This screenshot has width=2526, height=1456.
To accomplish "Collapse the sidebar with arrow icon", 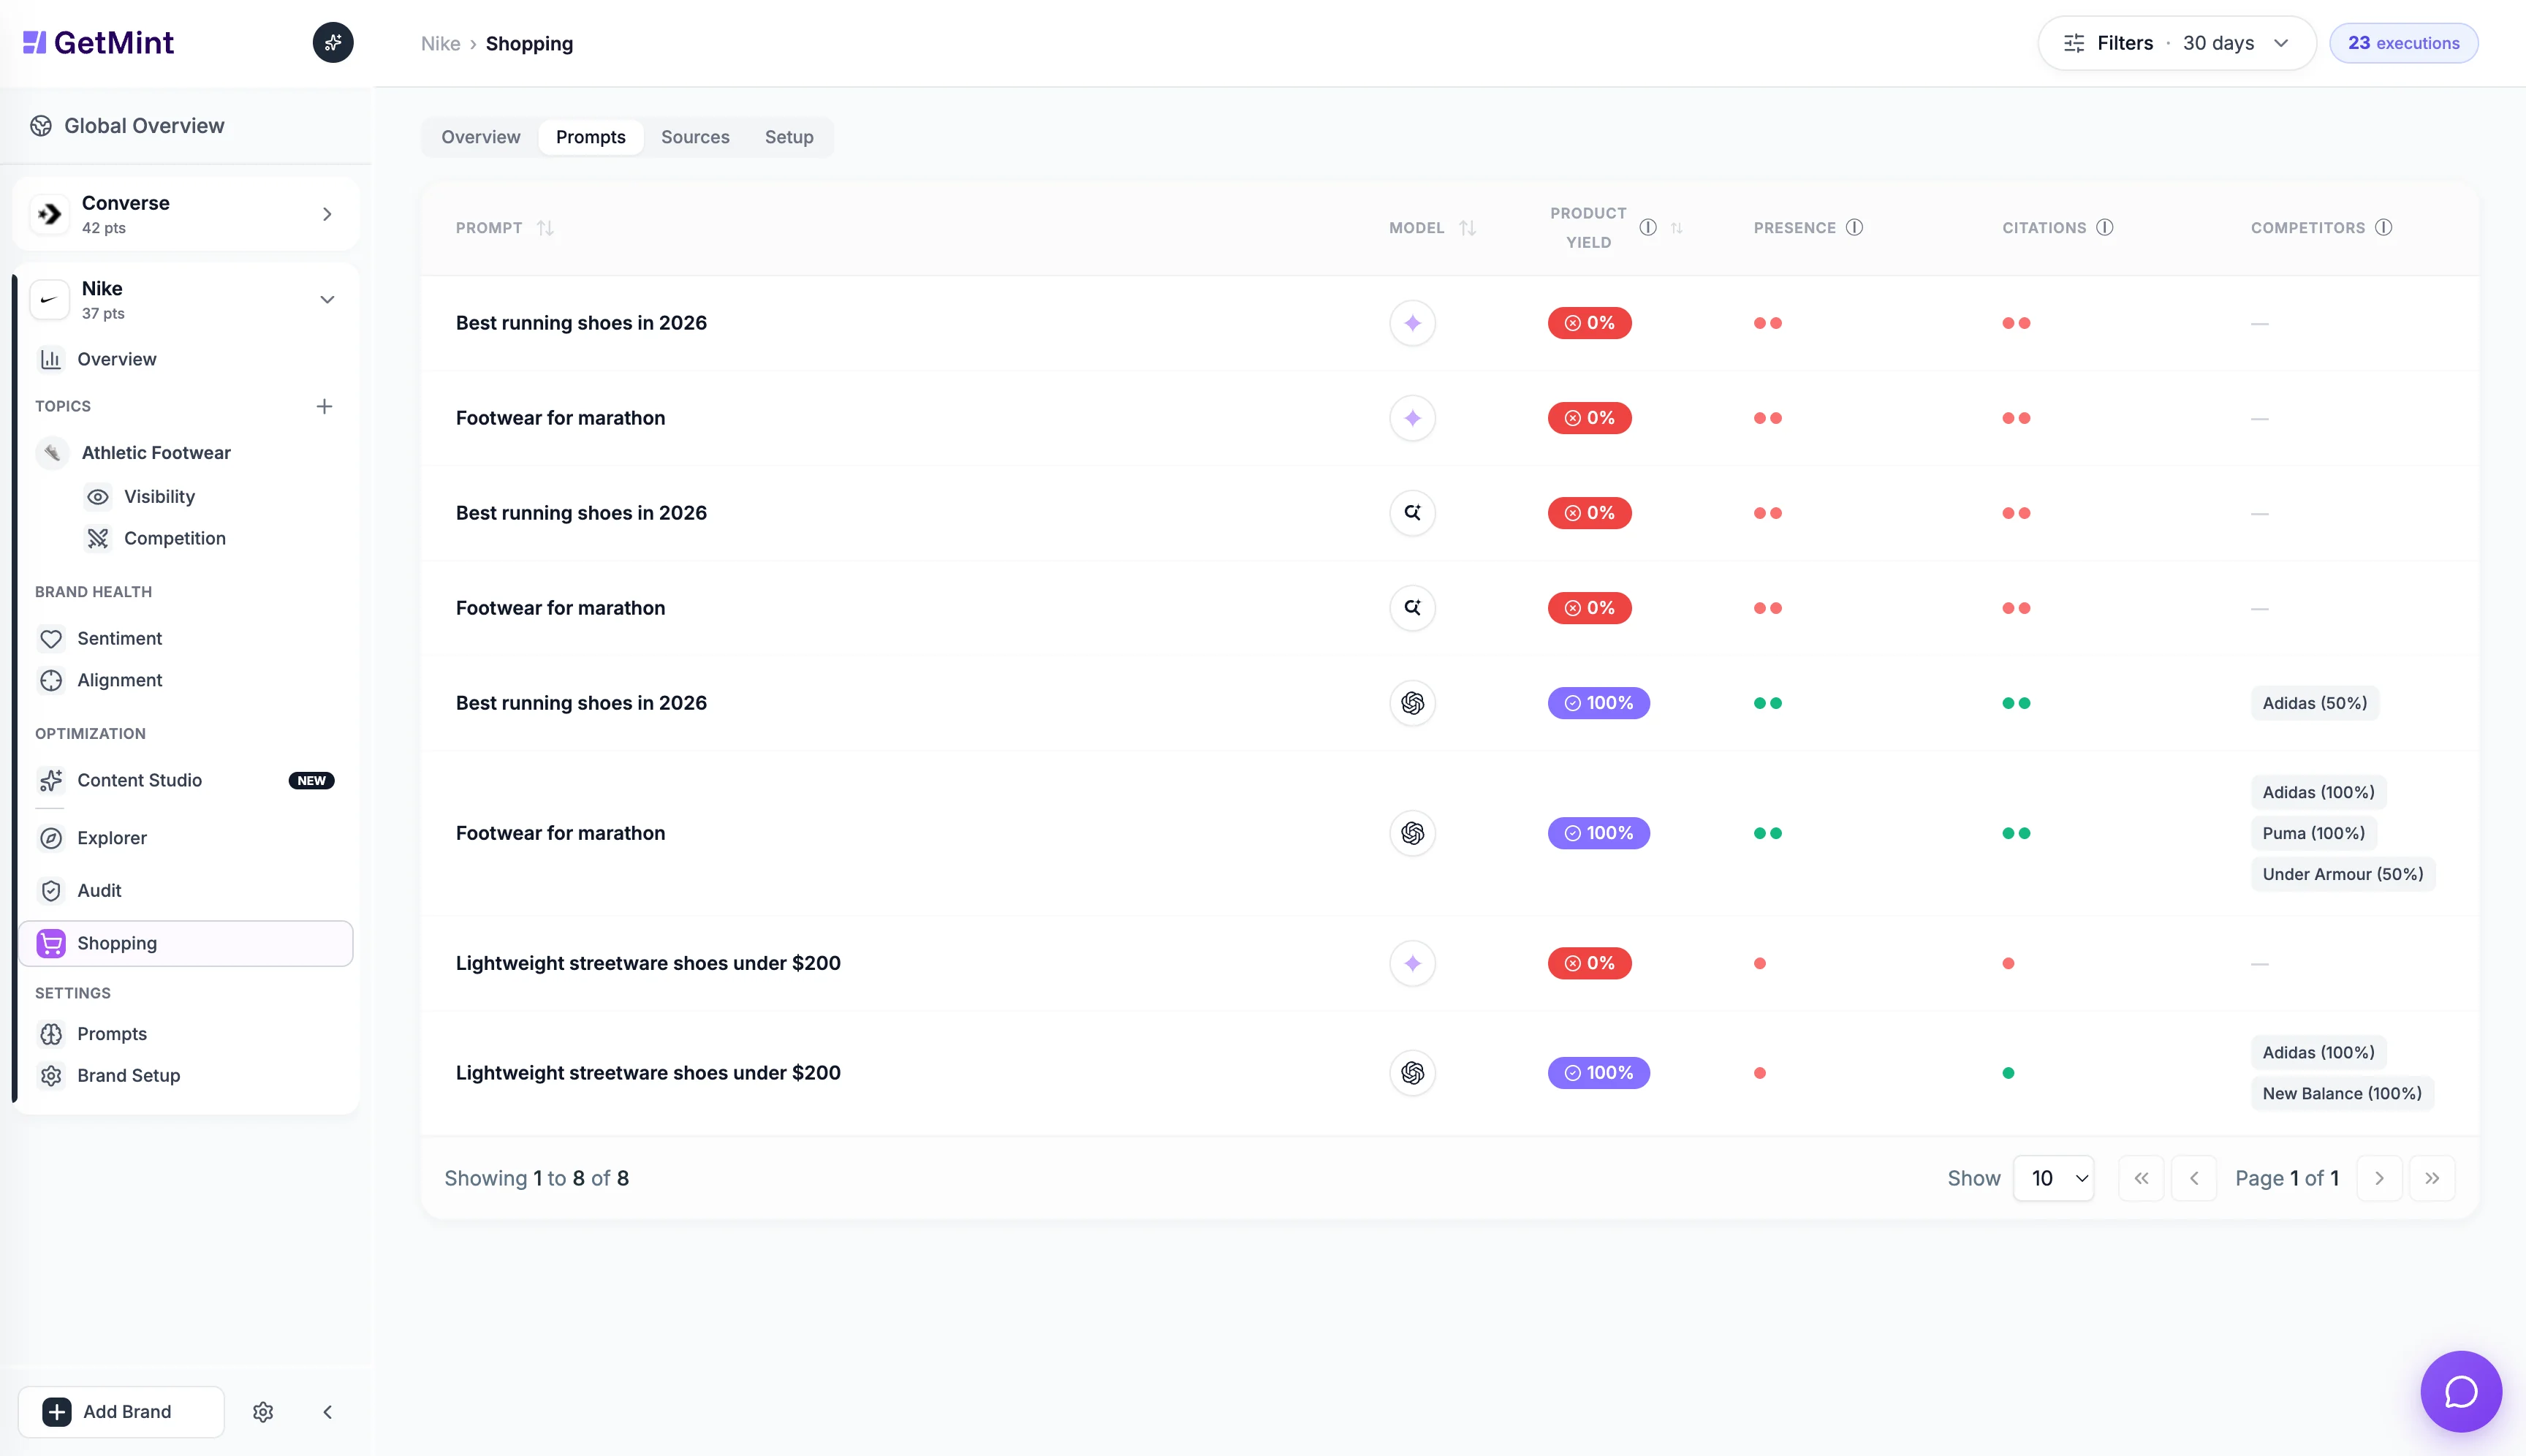I will tap(327, 1412).
